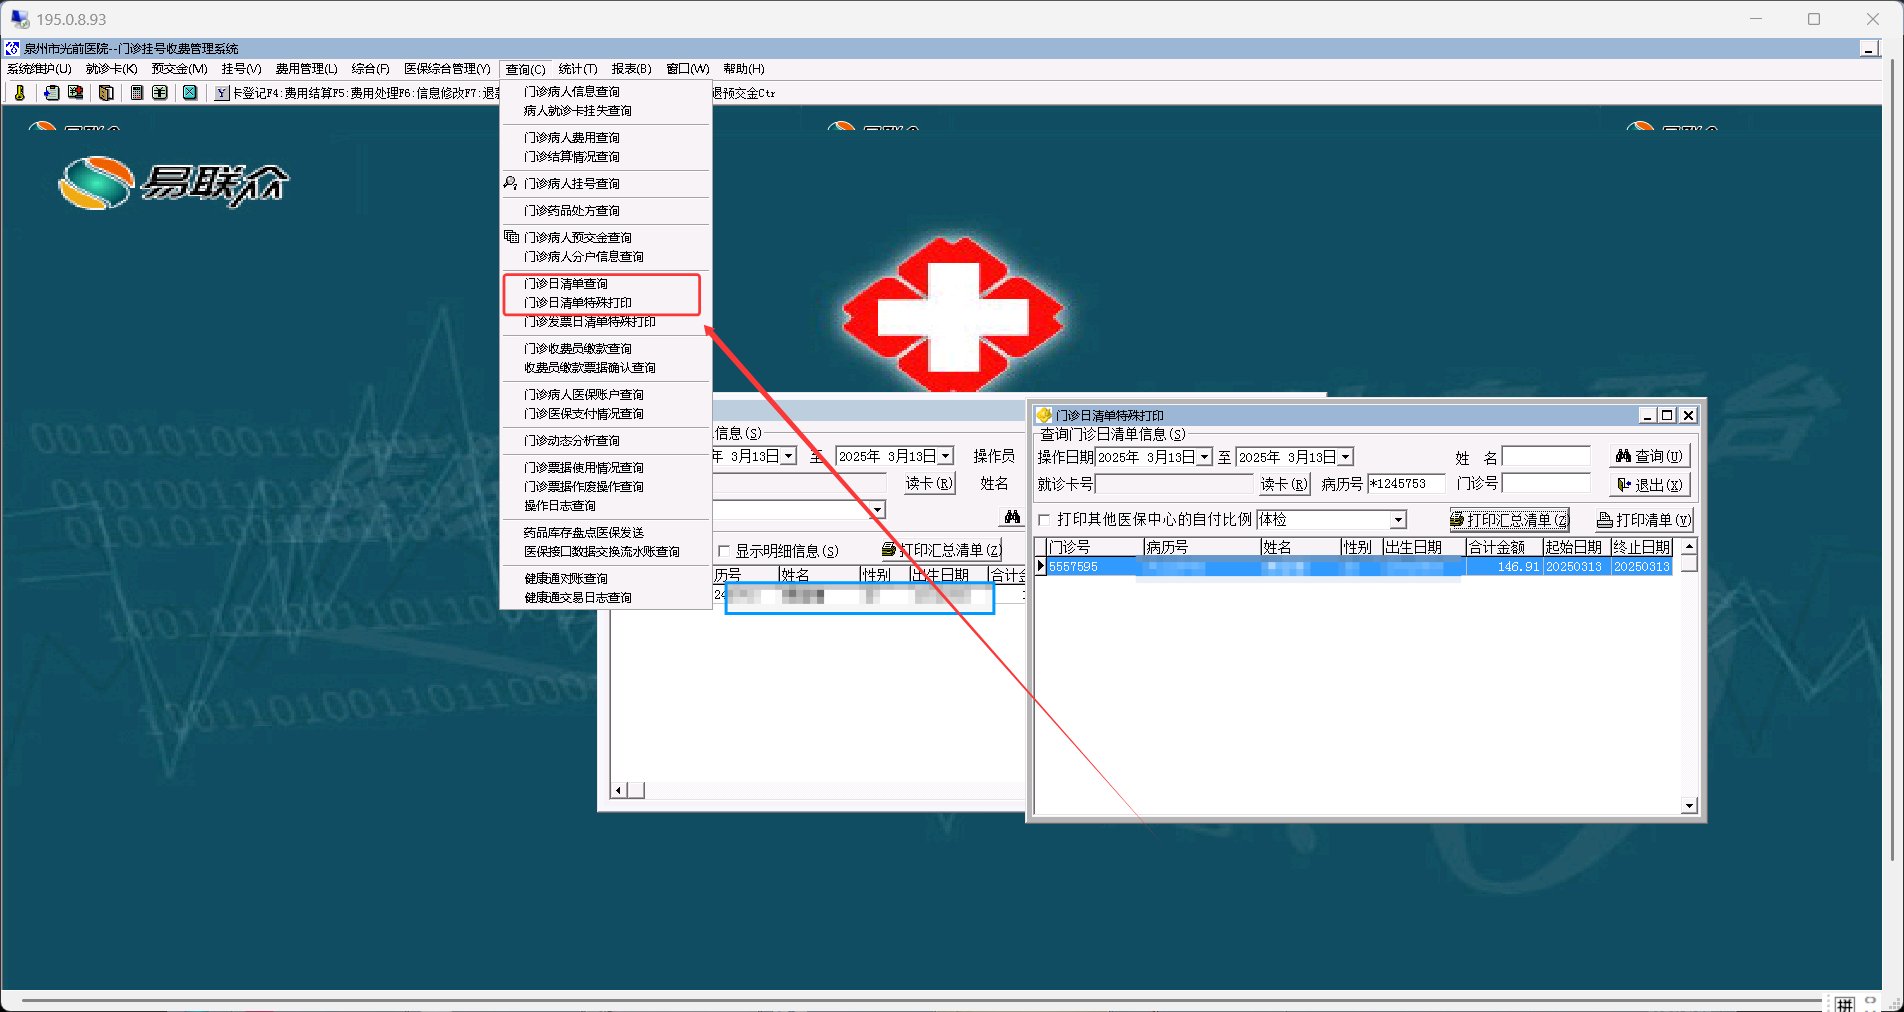Viewport: 1904px width, 1012px height.
Task: Open the 窗口(W) menu
Action: coord(688,69)
